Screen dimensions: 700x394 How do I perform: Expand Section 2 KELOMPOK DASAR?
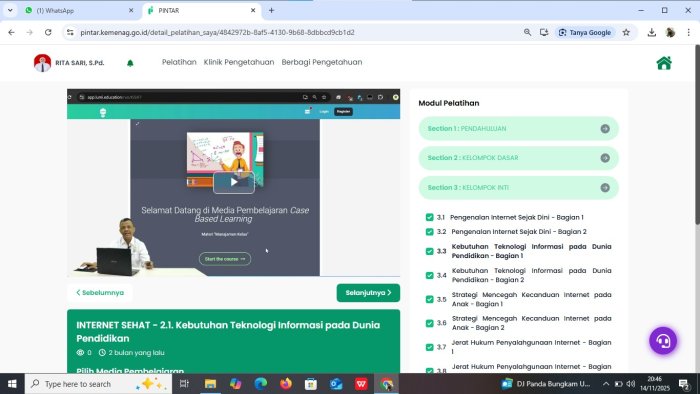pyautogui.click(x=518, y=158)
